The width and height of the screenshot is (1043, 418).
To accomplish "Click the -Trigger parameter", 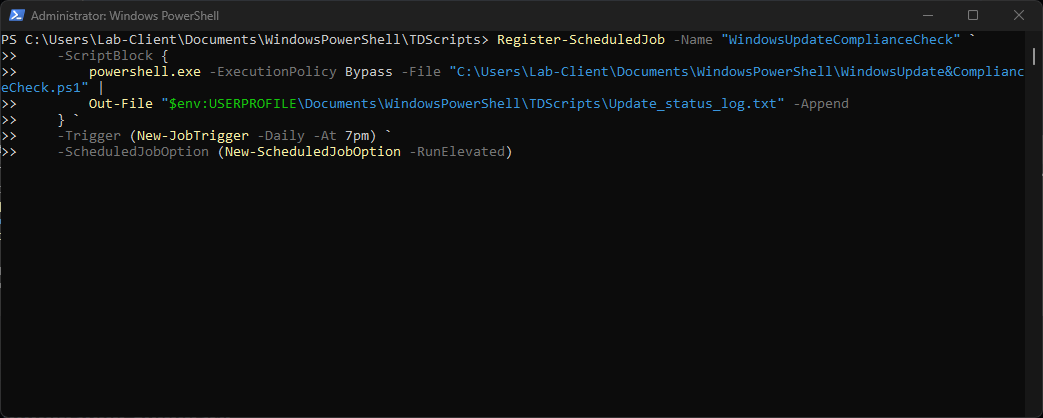I will click(x=89, y=136).
